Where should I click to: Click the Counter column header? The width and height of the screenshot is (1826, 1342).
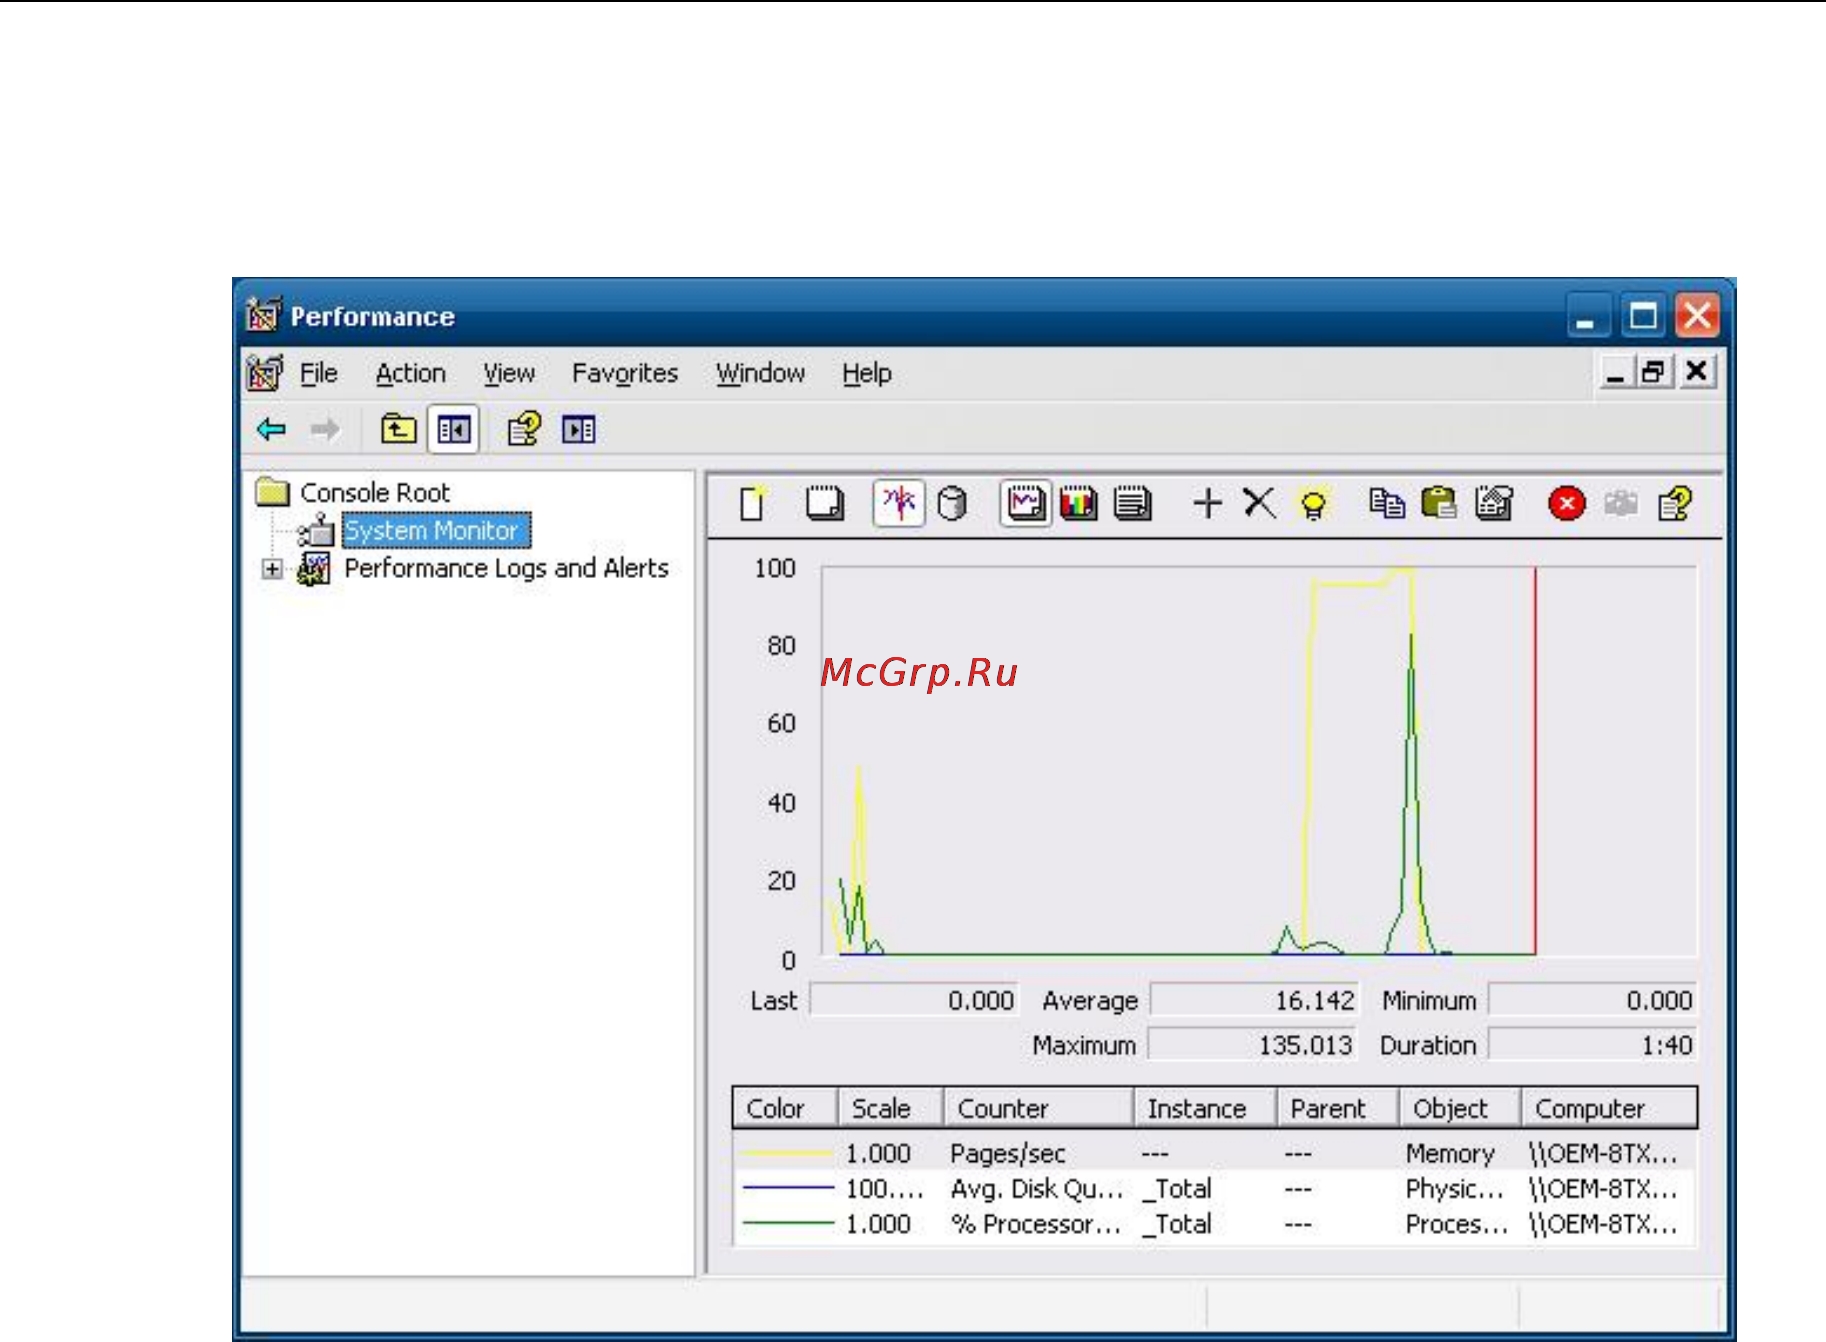coord(1038,1108)
